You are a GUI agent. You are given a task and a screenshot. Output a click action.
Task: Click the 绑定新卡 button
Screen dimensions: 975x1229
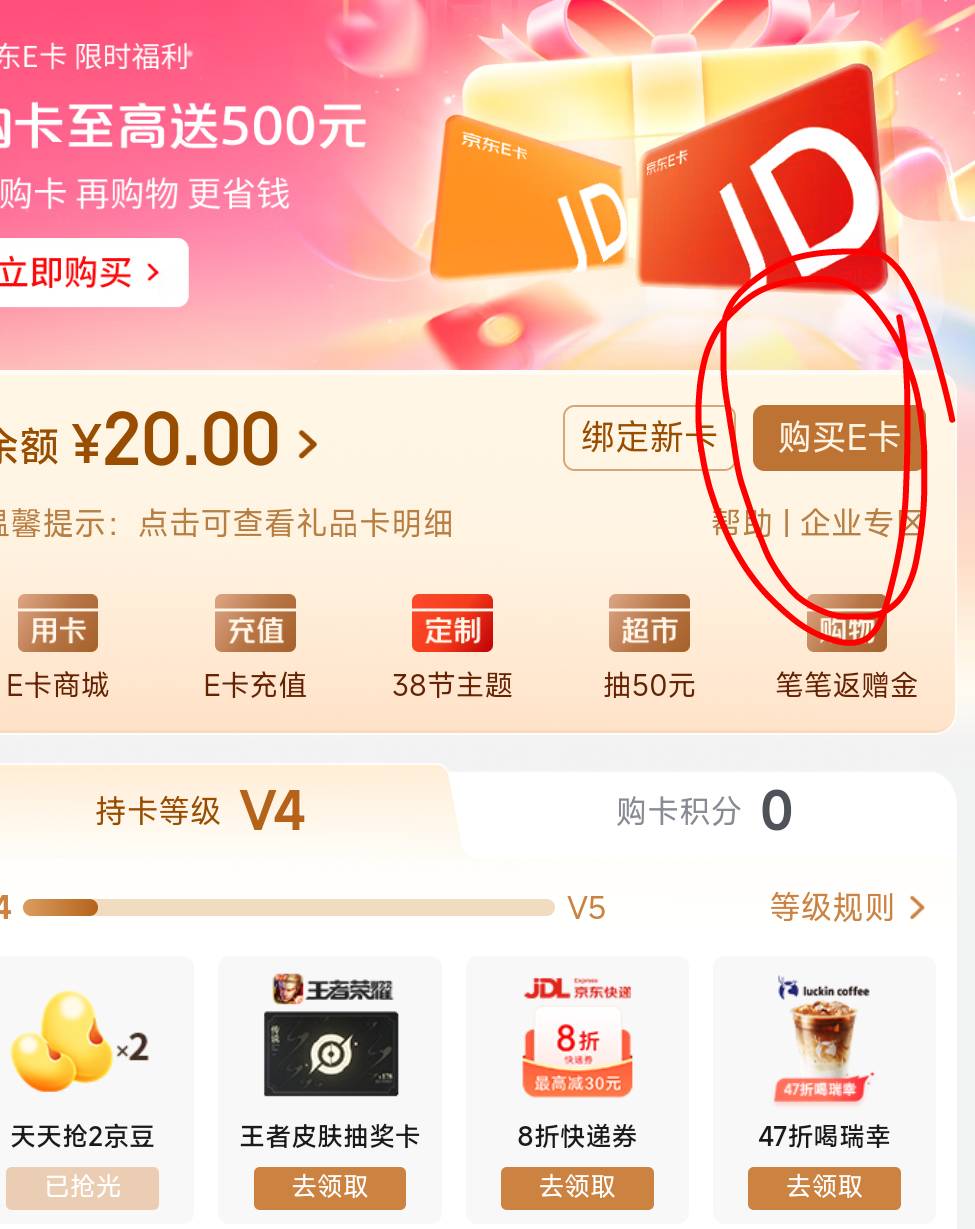[x=649, y=437]
